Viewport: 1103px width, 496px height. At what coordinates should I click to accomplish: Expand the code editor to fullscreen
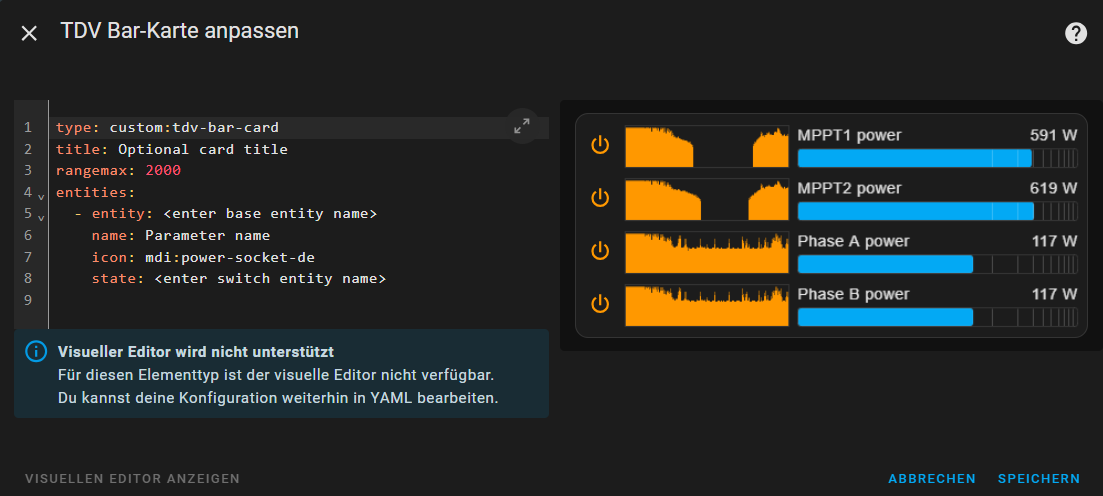tap(522, 127)
